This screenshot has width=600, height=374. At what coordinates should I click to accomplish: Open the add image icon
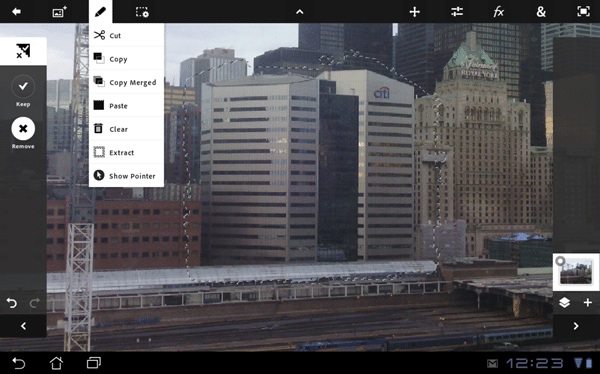click(x=59, y=12)
